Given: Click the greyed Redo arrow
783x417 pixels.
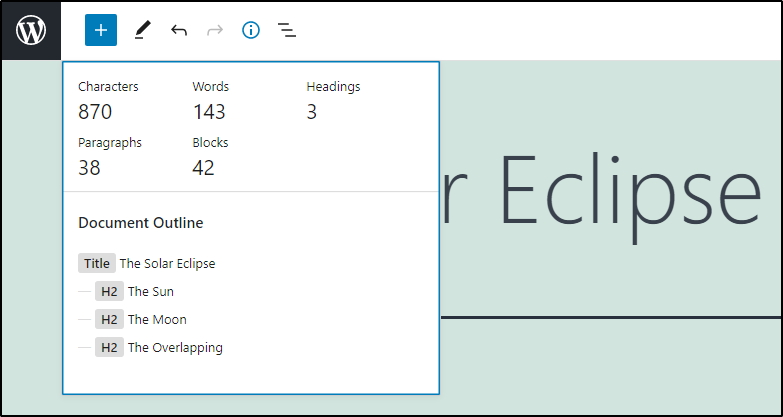Looking at the screenshot, I should coord(215,30).
